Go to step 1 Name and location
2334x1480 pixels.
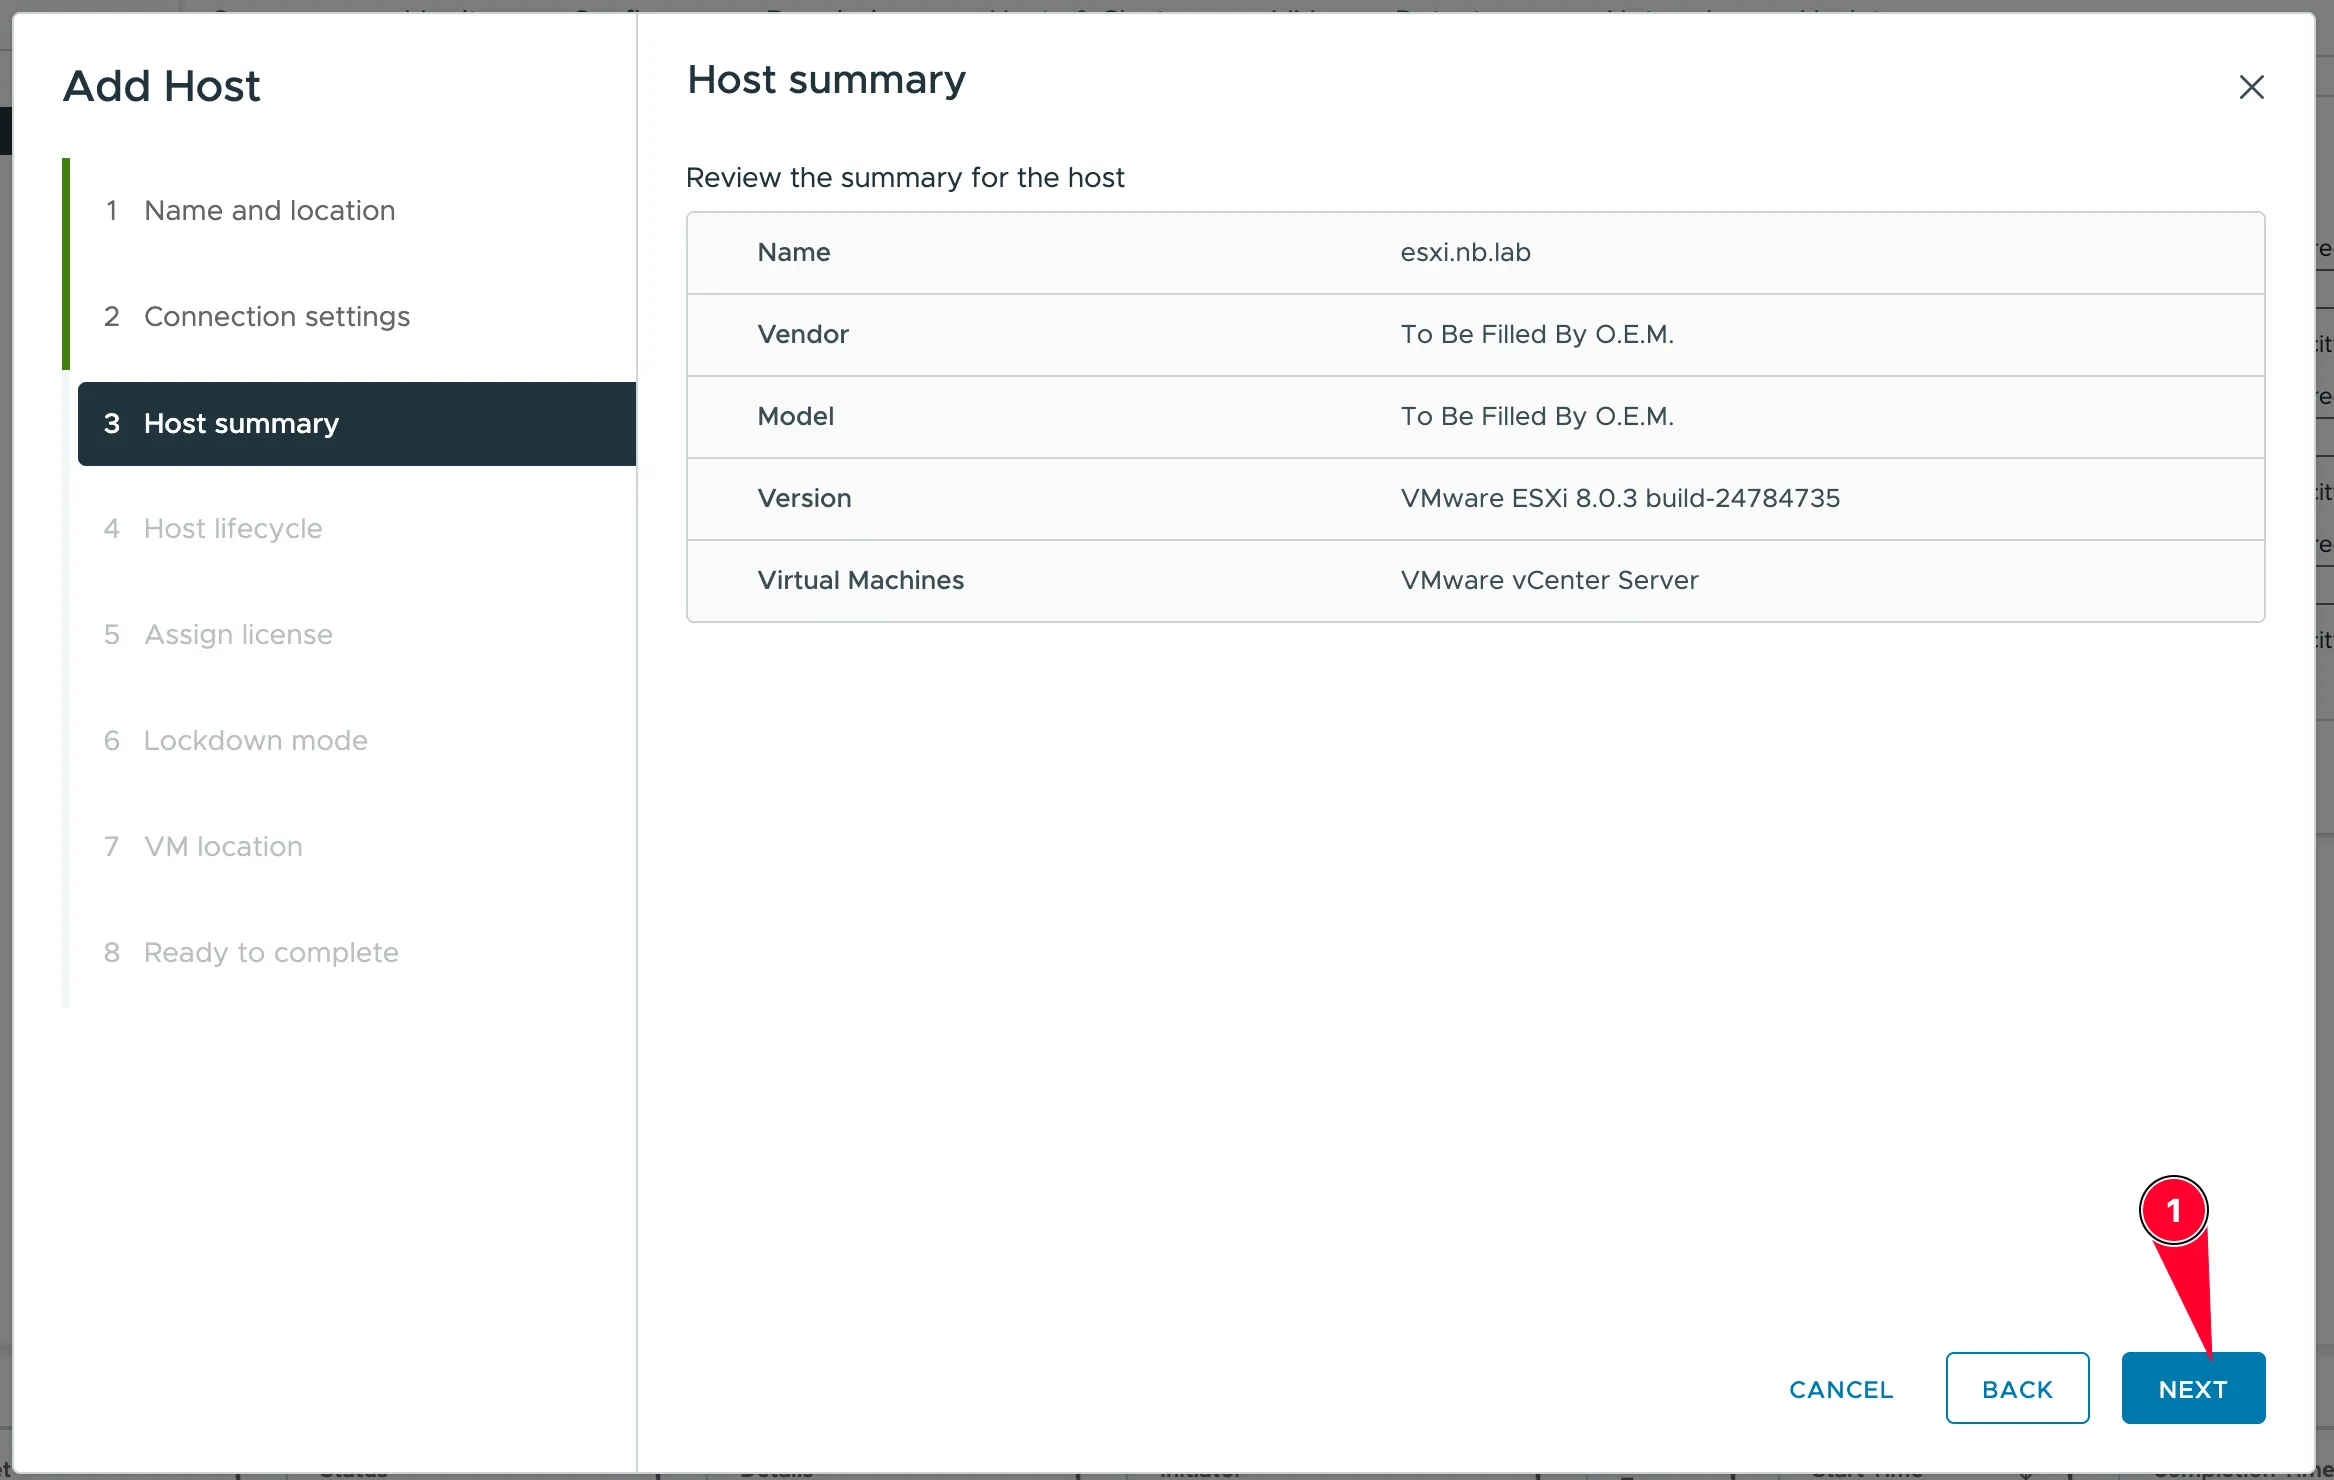[x=250, y=211]
